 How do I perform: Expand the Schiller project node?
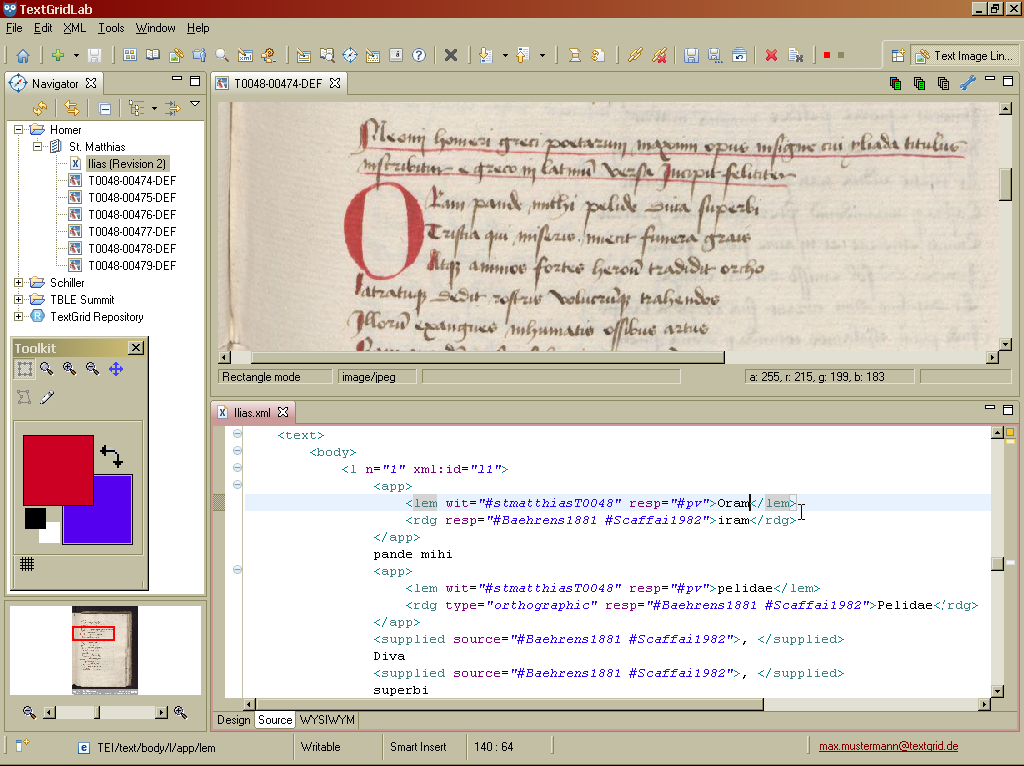point(19,283)
